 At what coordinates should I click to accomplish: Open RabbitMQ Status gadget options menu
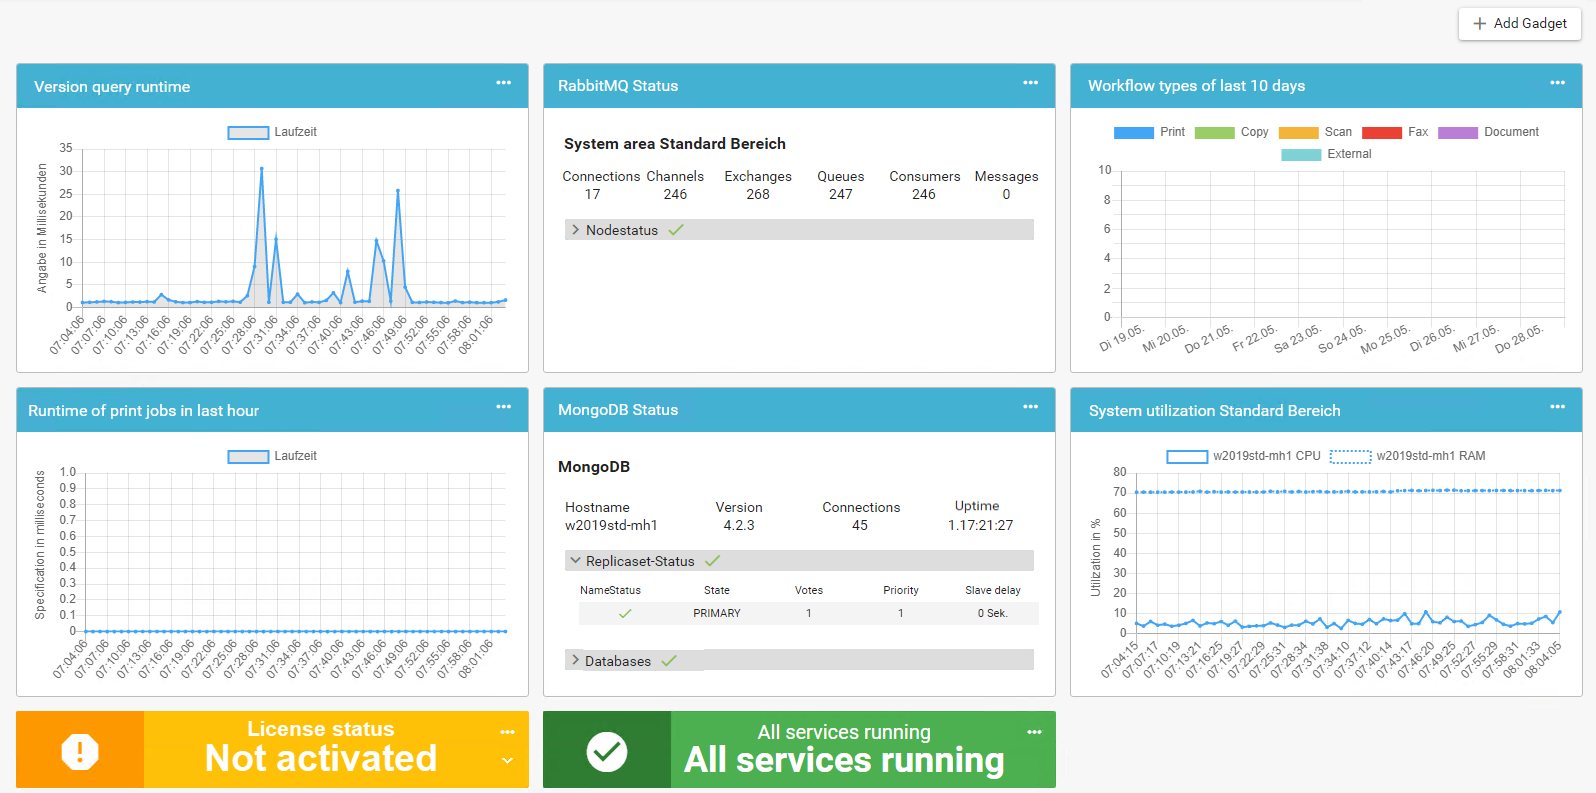point(1030,83)
